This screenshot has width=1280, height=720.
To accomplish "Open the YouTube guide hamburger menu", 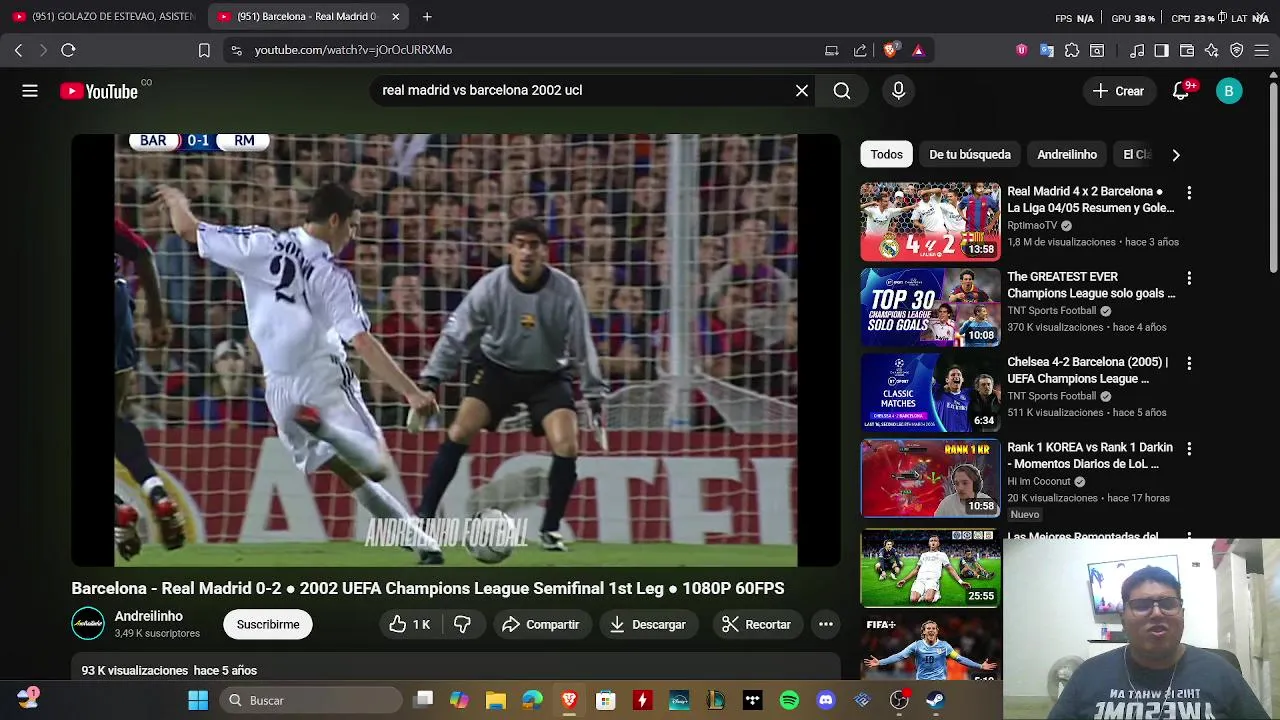I will (30, 91).
